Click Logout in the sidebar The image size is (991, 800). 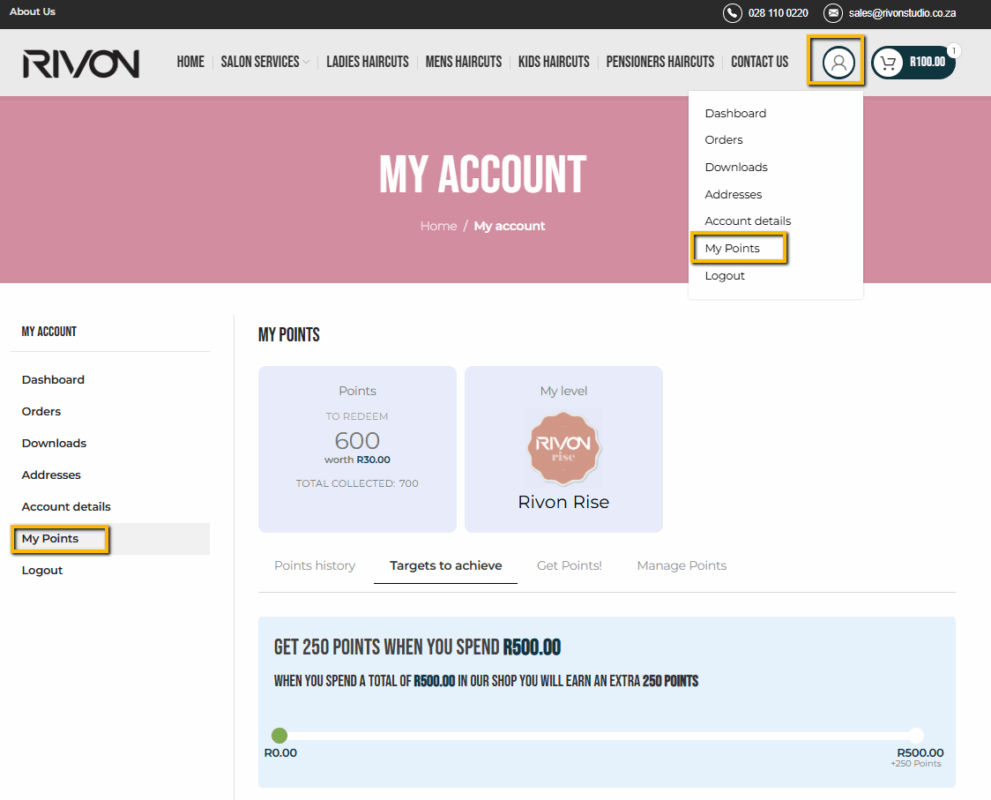pyautogui.click(x=42, y=570)
